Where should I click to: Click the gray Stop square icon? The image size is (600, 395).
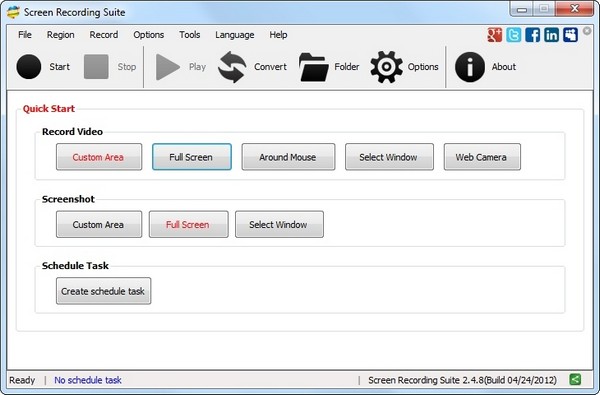[96, 67]
